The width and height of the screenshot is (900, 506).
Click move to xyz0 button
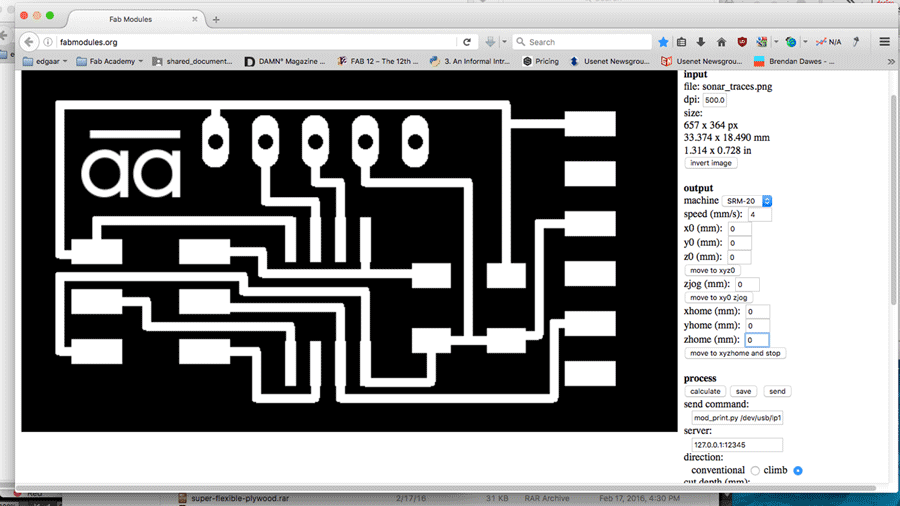712,270
